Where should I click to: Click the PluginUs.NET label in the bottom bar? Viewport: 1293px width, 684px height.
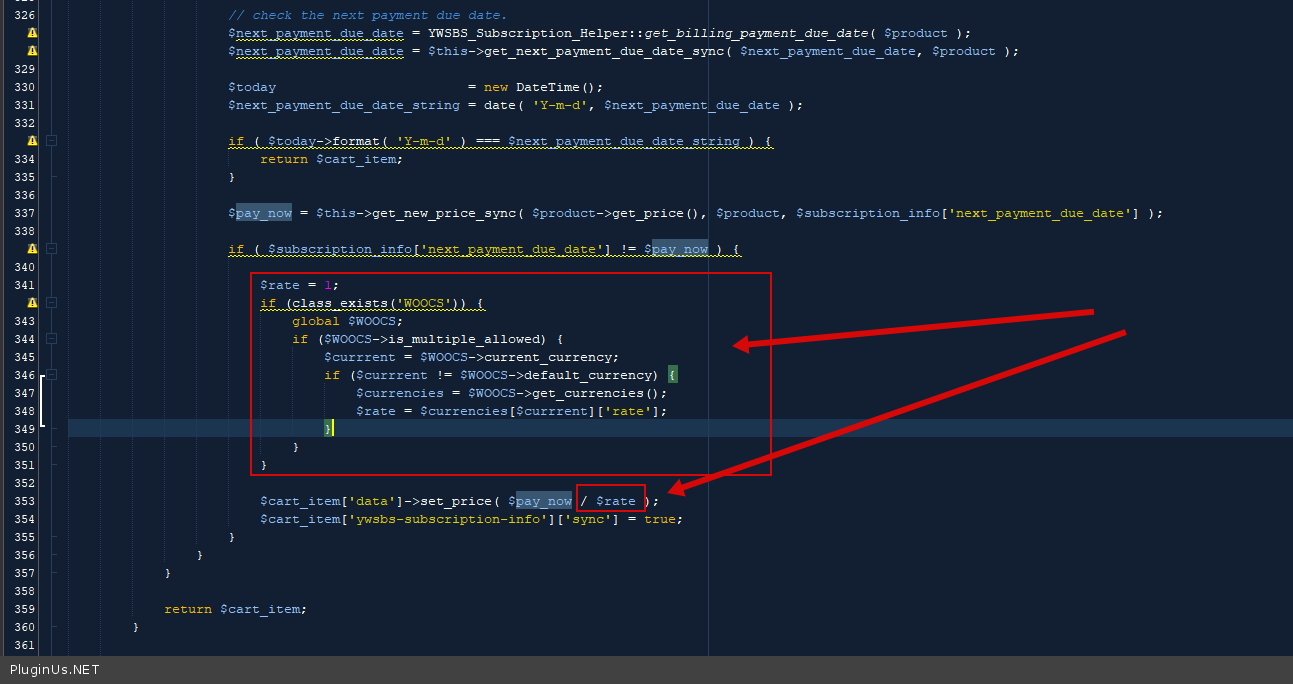(x=54, y=670)
